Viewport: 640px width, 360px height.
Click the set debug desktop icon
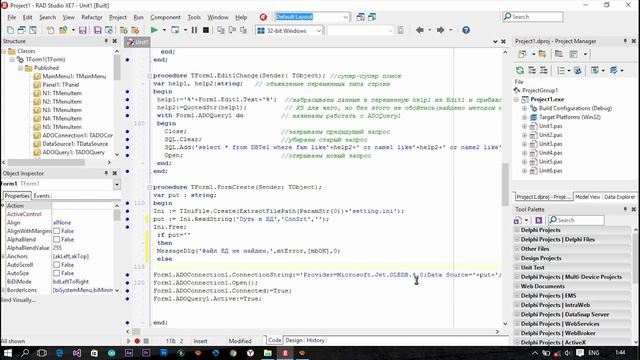point(372,17)
